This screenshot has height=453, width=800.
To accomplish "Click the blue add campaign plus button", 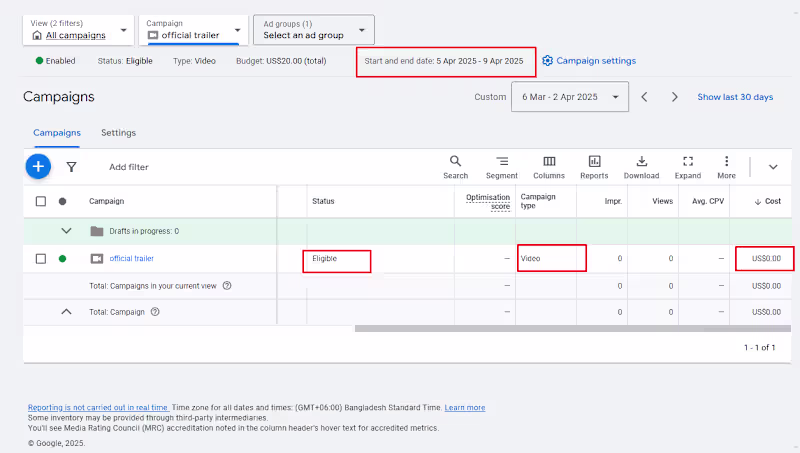I will [x=38, y=167].
